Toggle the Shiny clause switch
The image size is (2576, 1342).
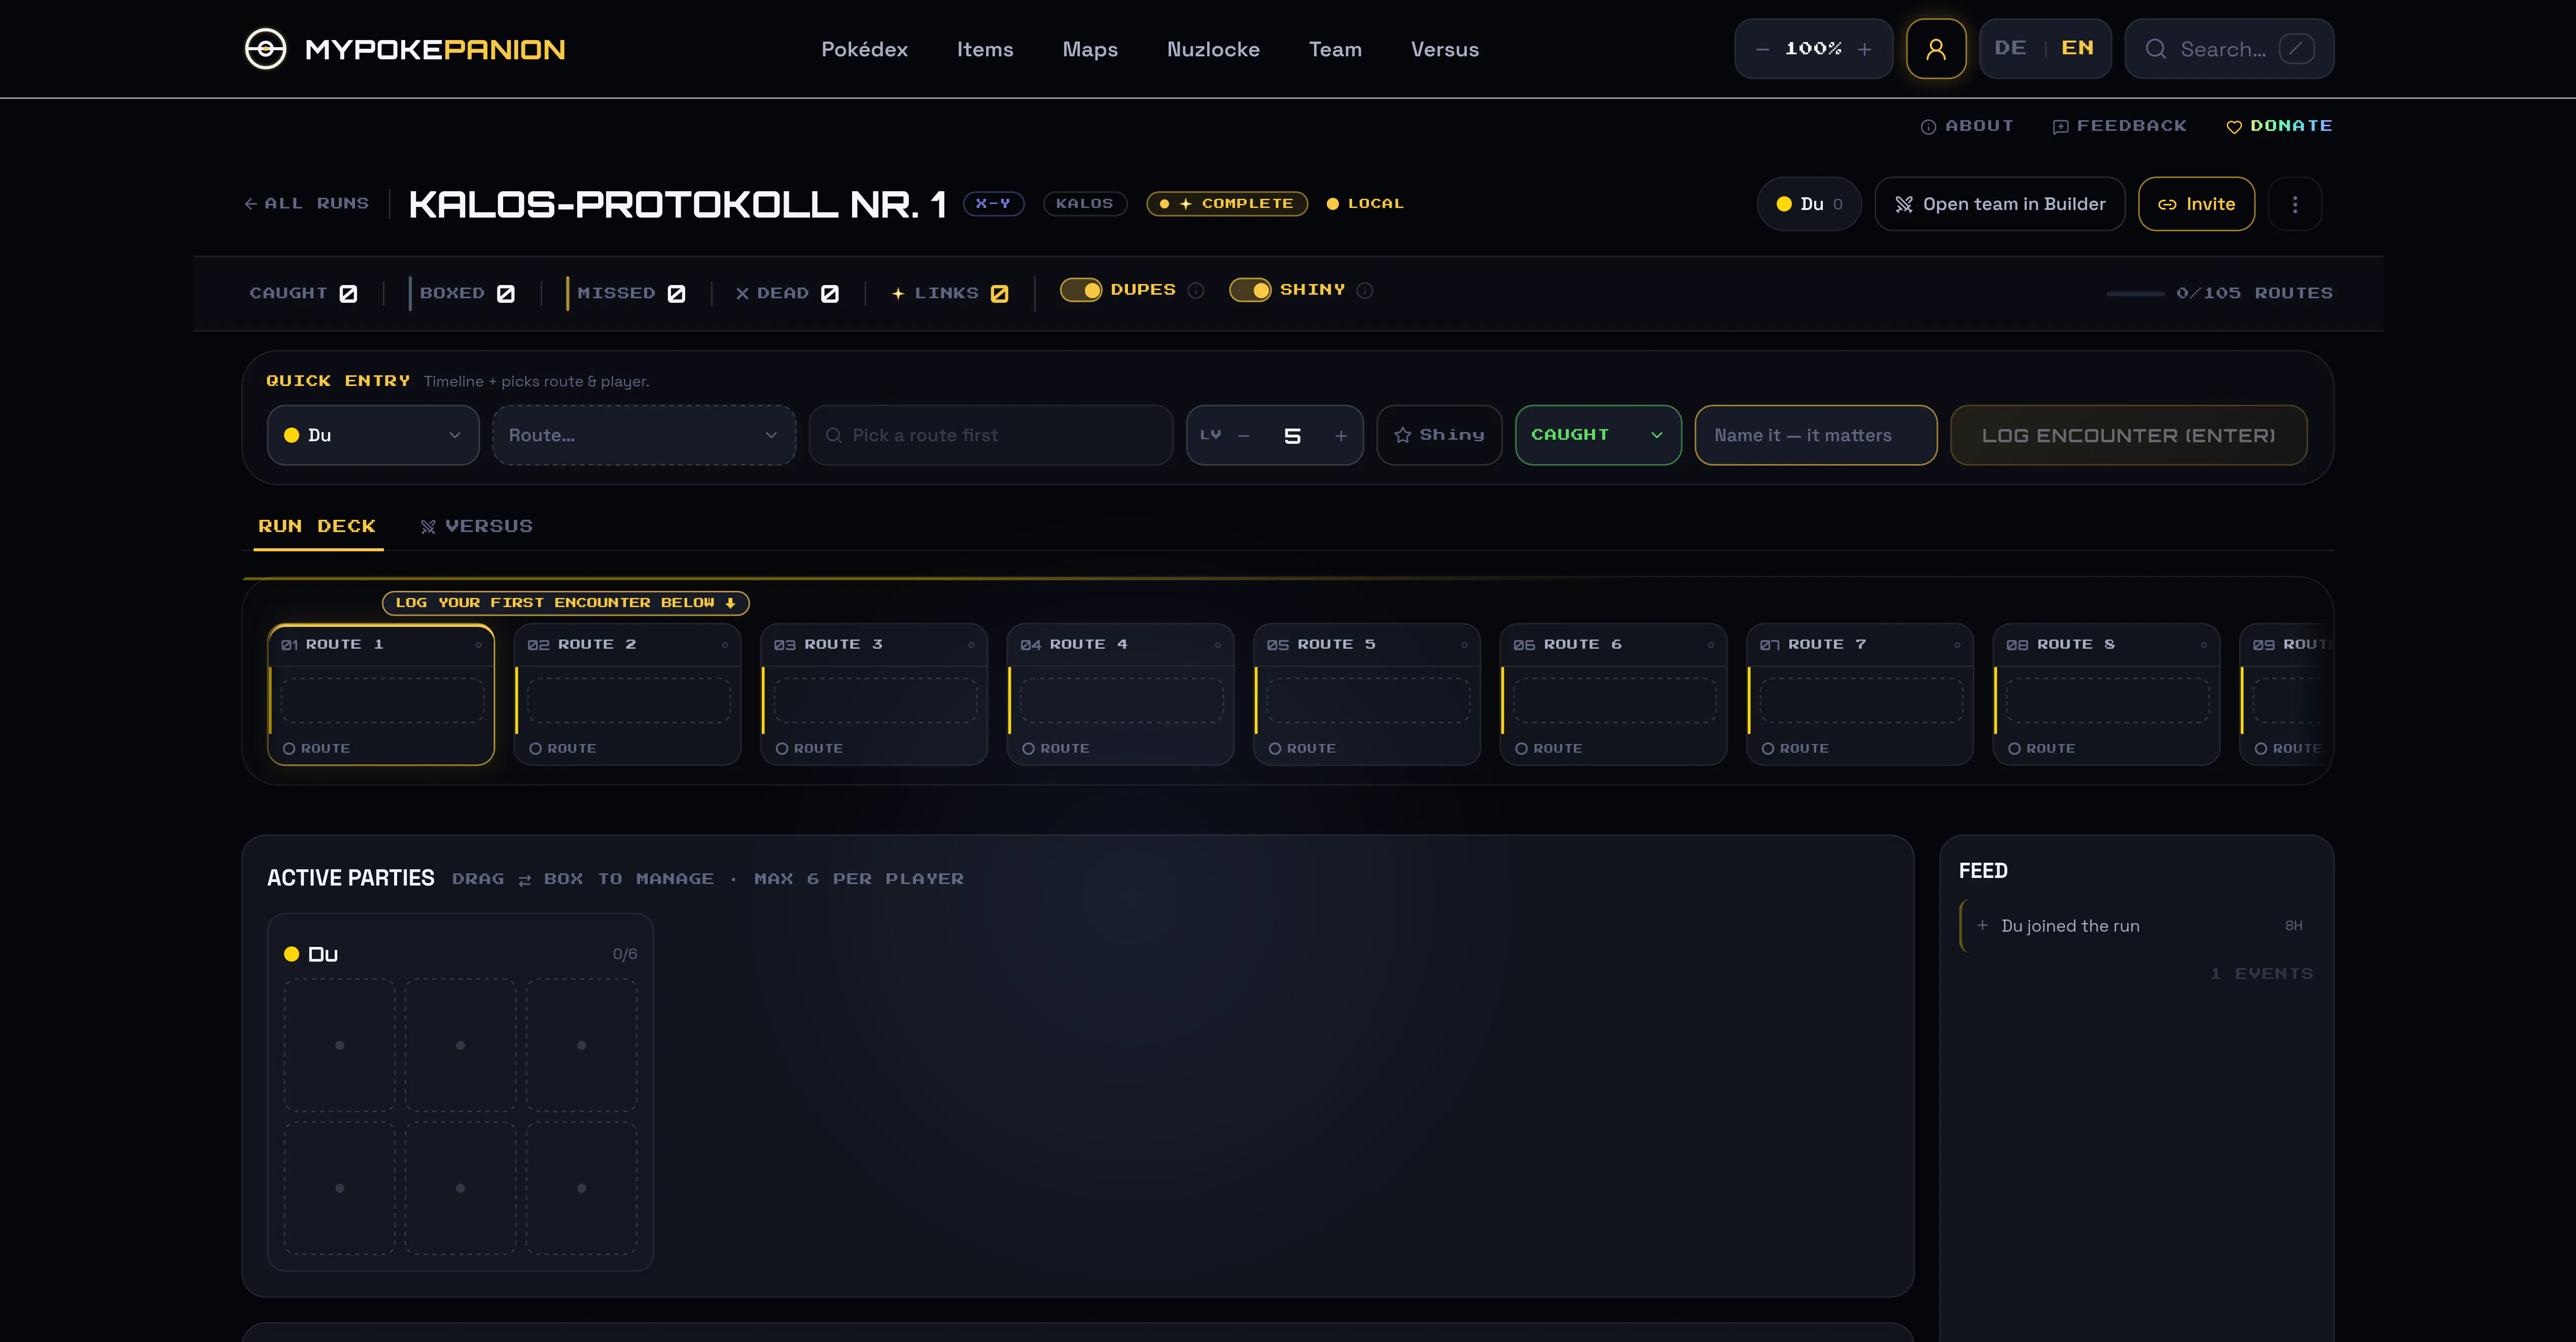coord(1250,290)
